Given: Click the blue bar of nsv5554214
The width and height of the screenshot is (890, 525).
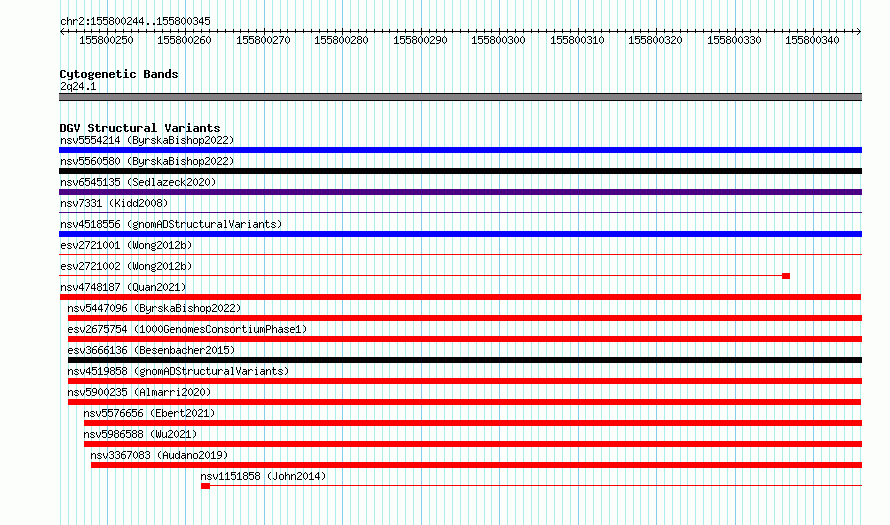Looking at the screenshot, I should click(460, 150).
